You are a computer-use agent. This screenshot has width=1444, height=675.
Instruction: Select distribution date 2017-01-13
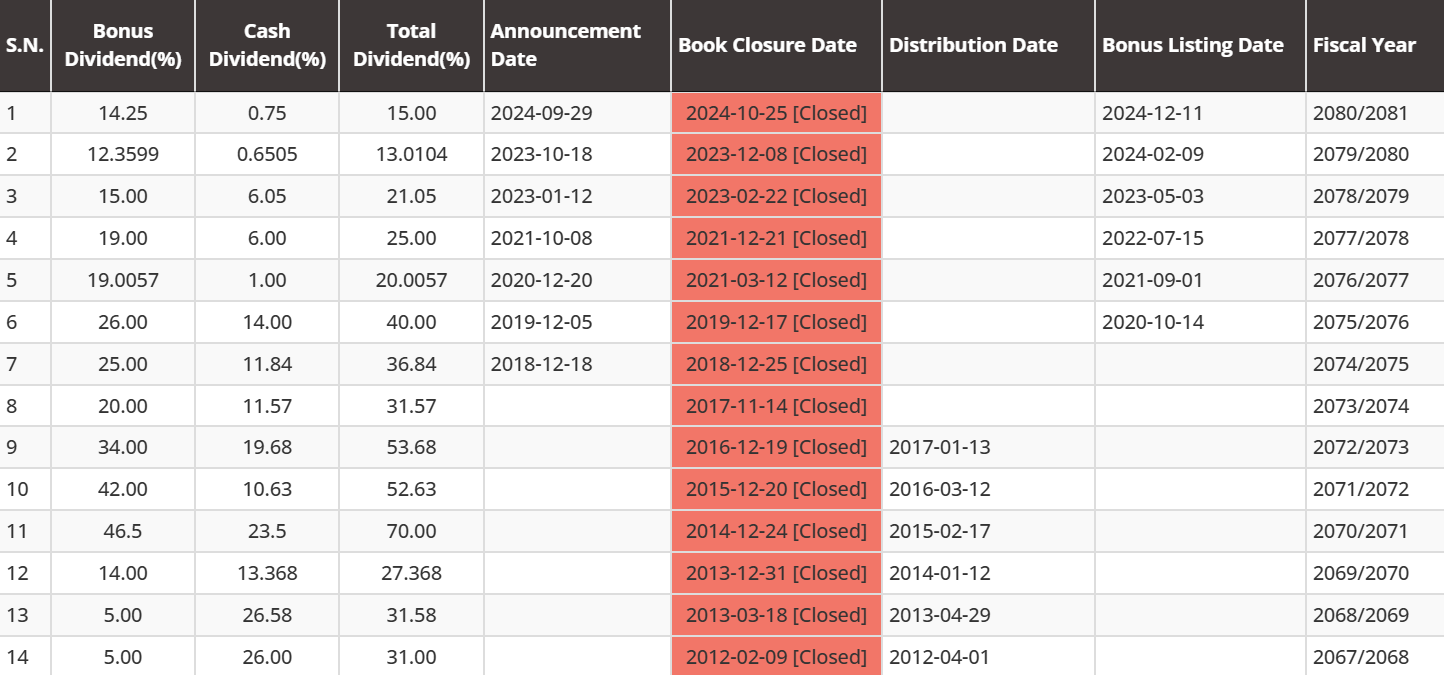pos(939,447)
